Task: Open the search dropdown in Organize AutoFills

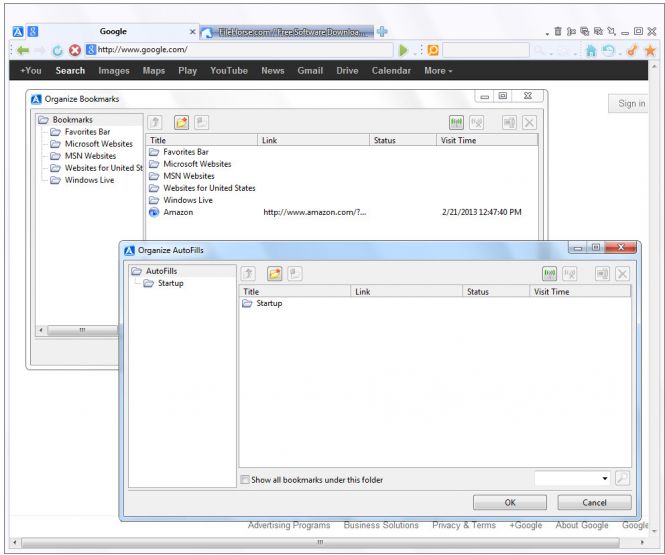Action: pos(604,478)
